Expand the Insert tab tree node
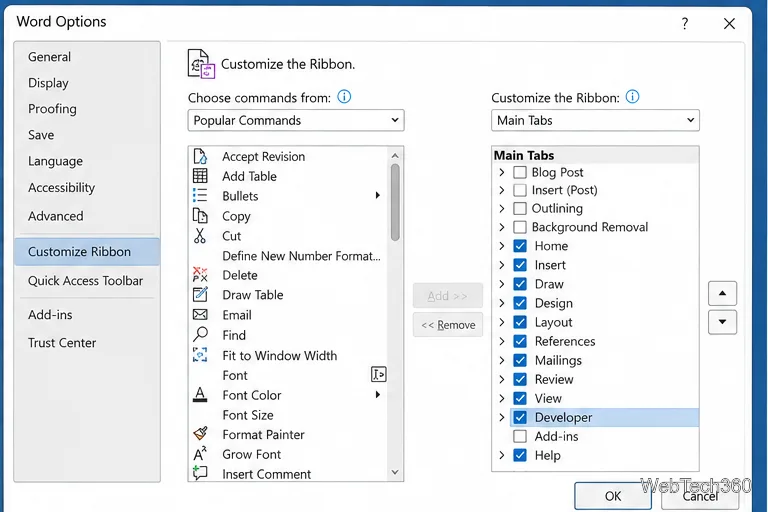The height and width of the screenshot is (512, 768). pyautogui.click(x=502, y=265)
